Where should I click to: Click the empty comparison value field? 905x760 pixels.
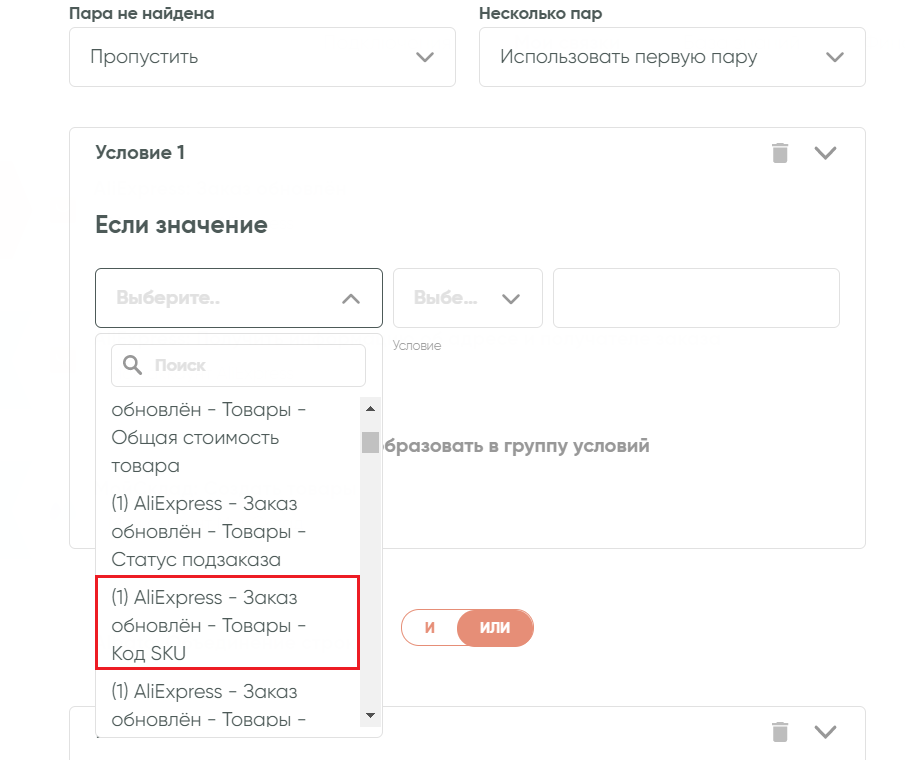(x=696, y=298)
